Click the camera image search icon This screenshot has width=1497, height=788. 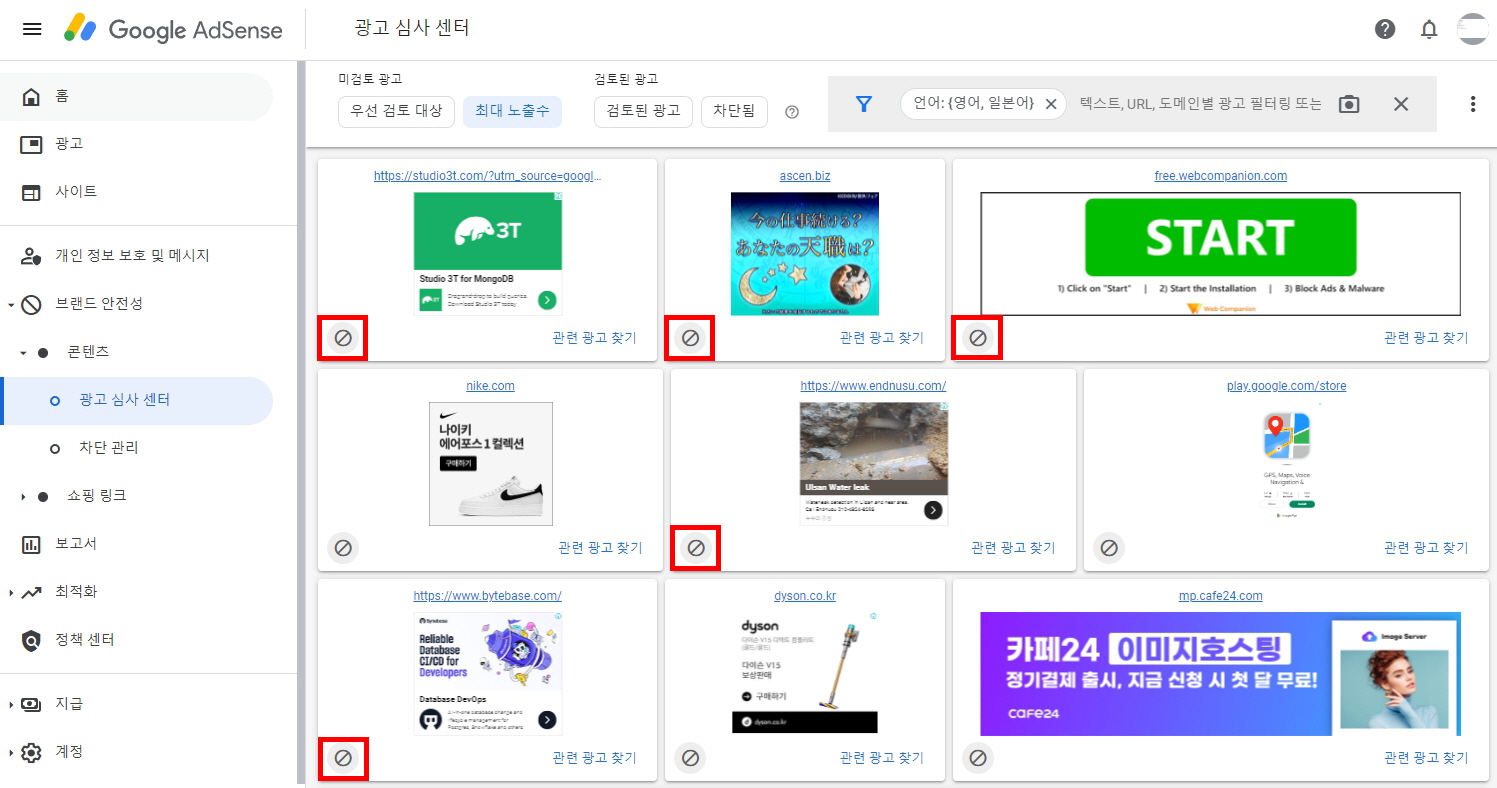(1349, 104)
